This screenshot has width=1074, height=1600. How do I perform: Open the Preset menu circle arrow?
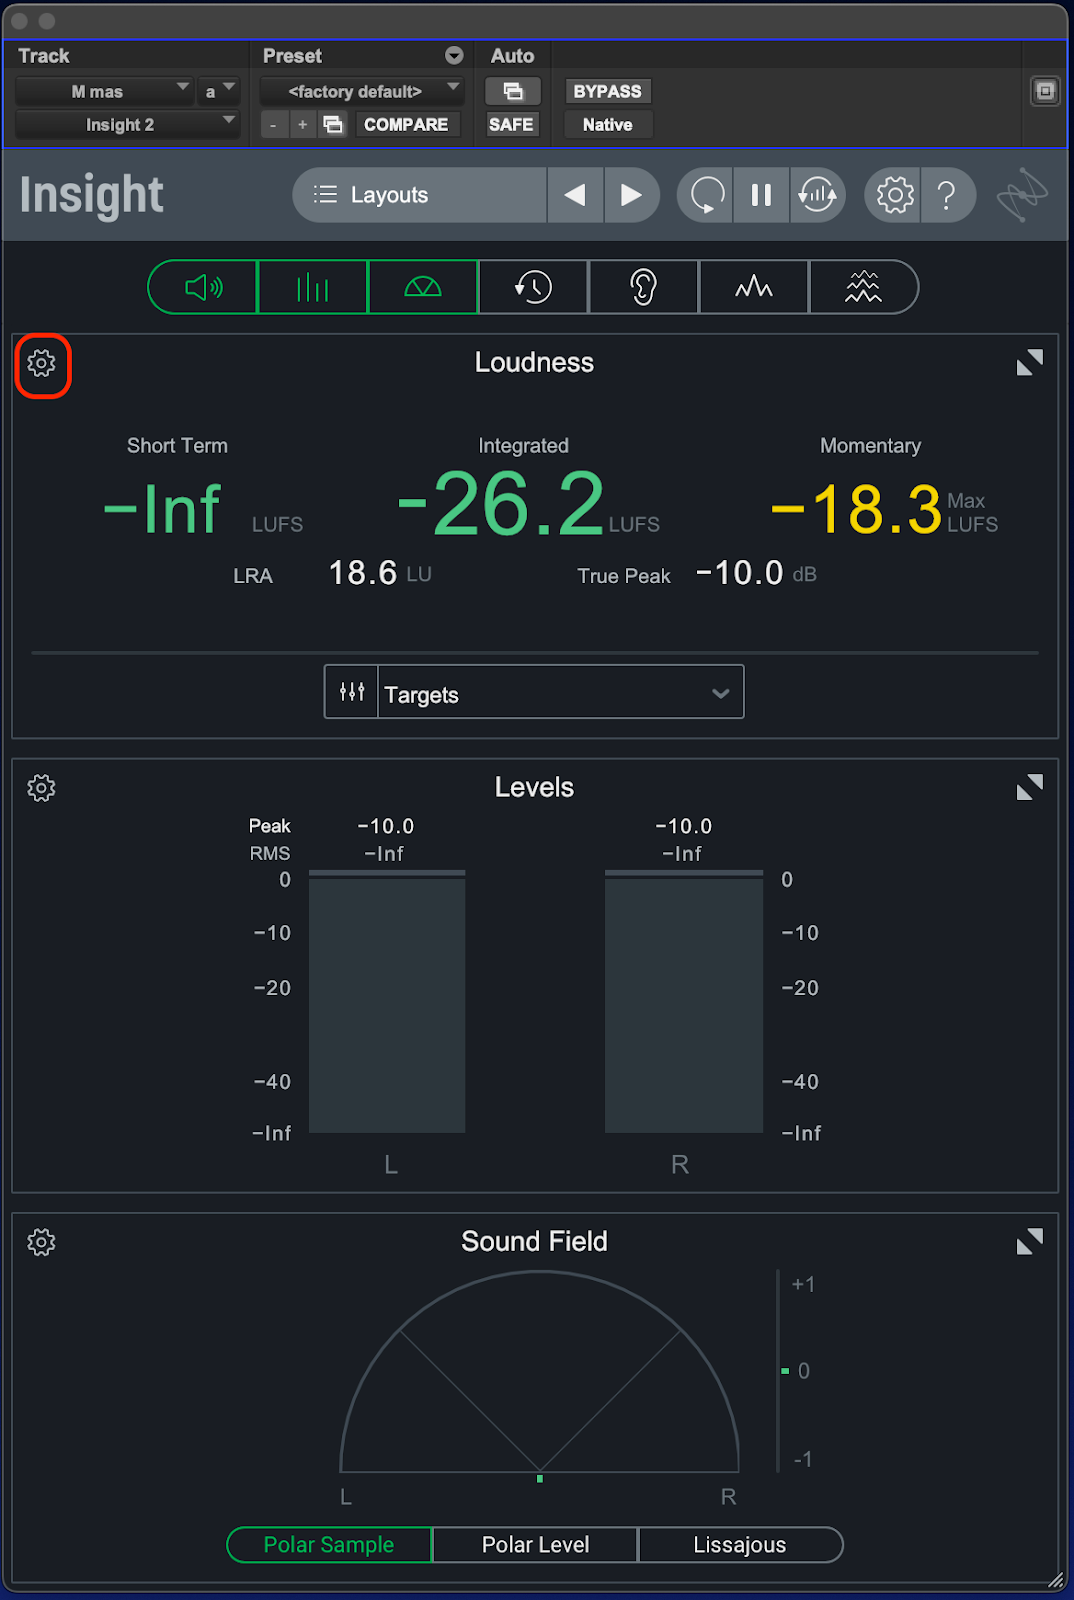(x=454, y=56)
